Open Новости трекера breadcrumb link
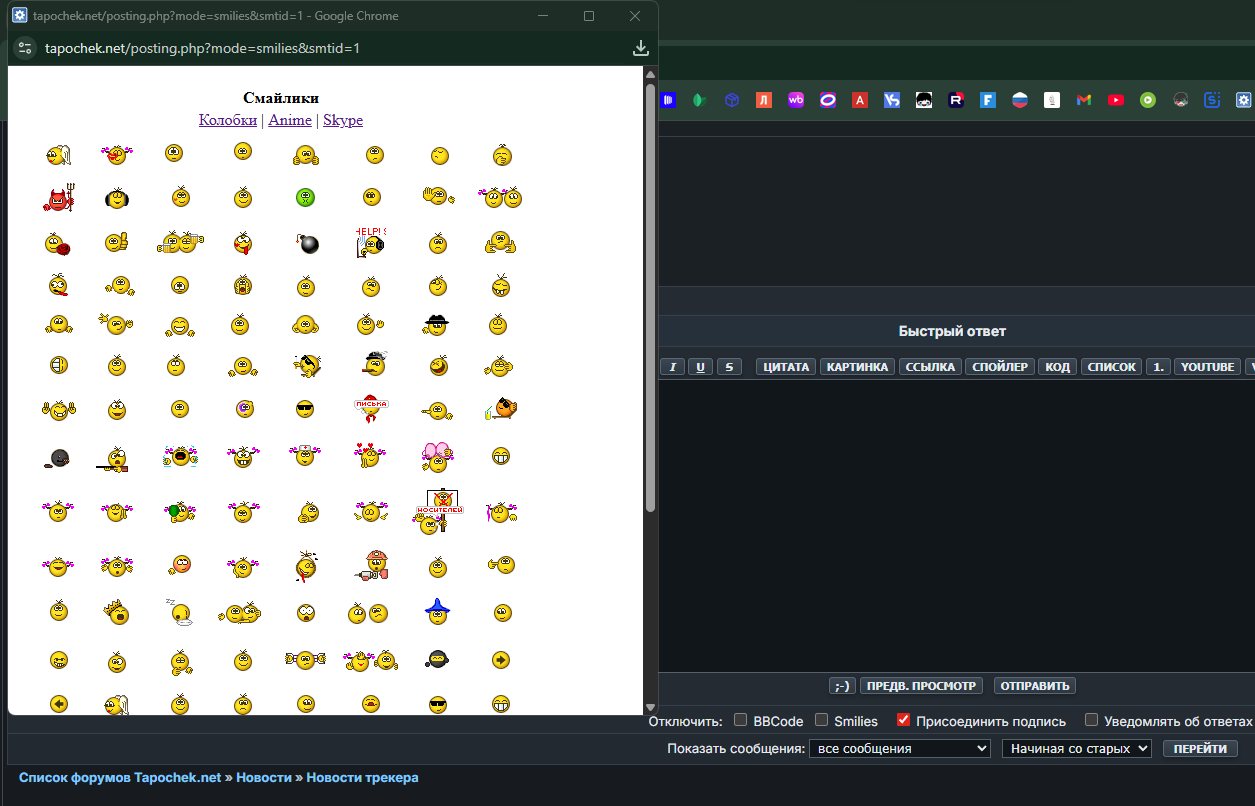Screen dimensions: 1255x806 coord(362,777)
